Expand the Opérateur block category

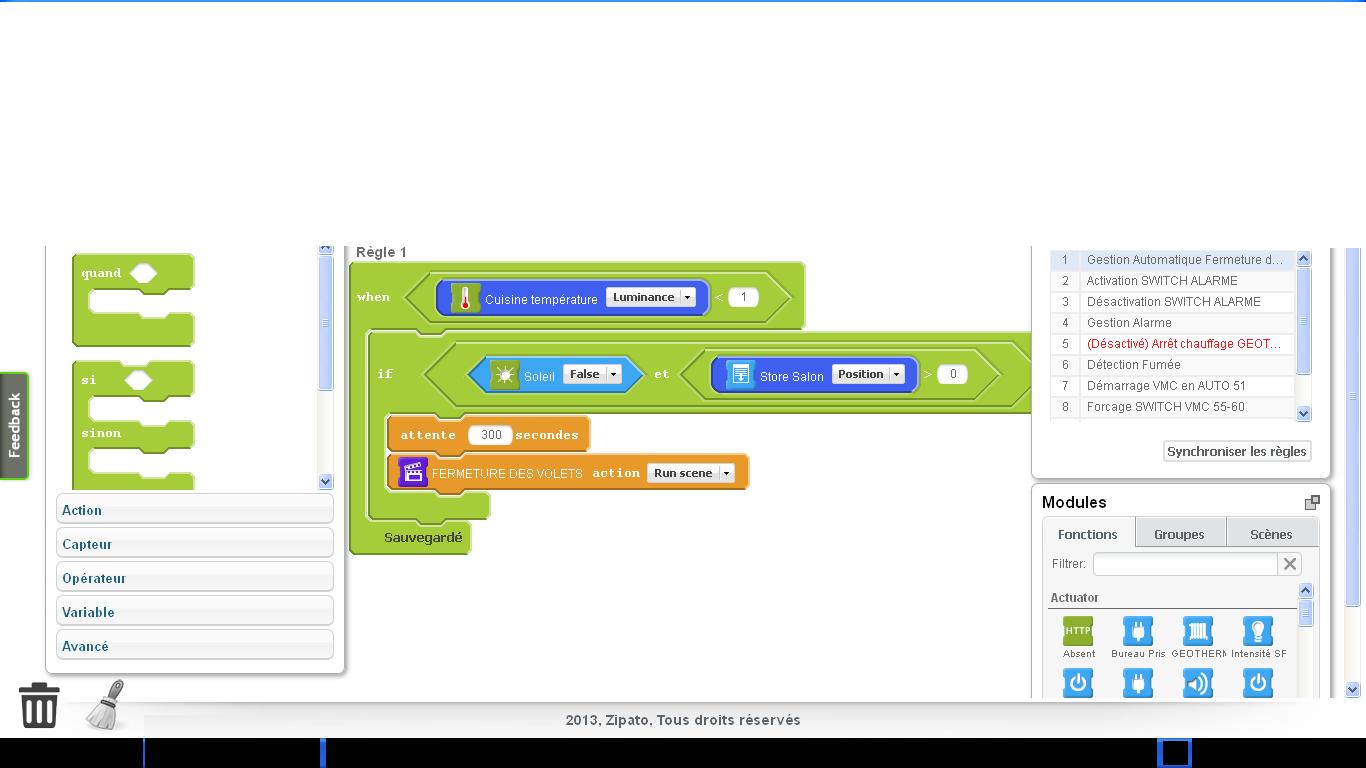point(195,578)
